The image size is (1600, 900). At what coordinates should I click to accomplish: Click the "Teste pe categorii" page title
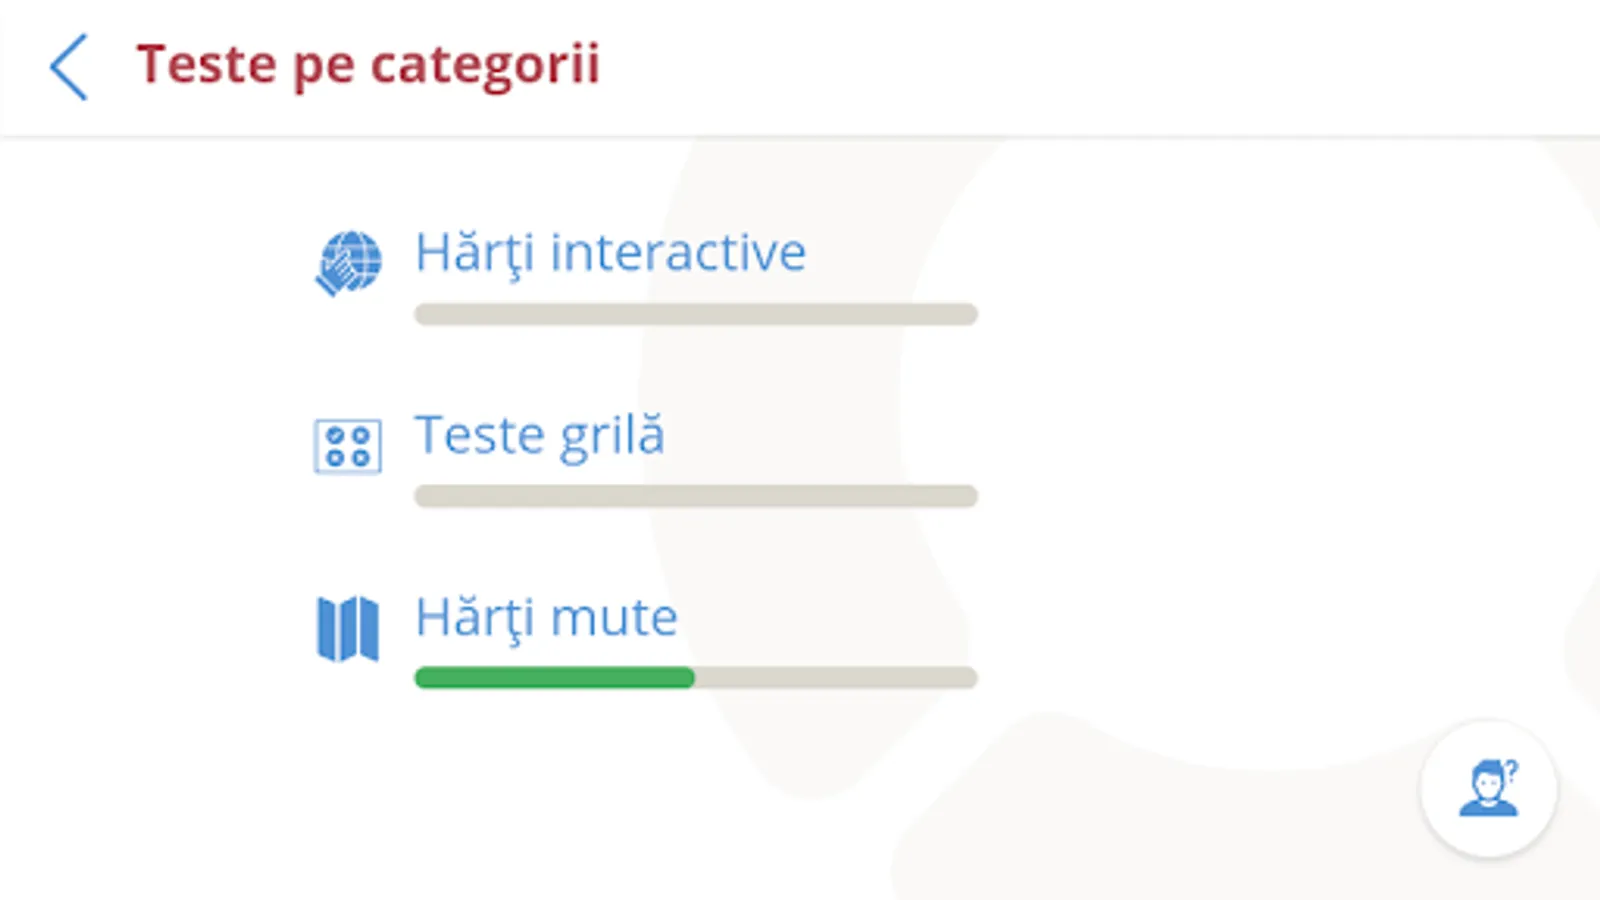pyautogui.click(x=368, y=66)
